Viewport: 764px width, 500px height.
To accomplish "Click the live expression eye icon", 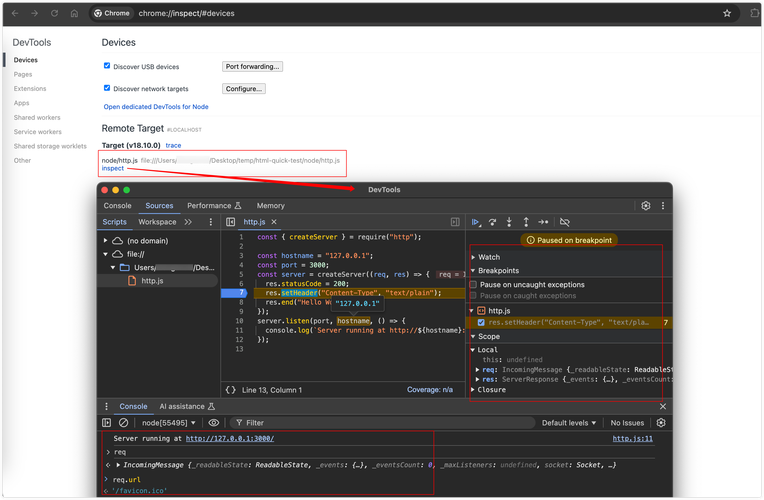I will tap(213, 423).
